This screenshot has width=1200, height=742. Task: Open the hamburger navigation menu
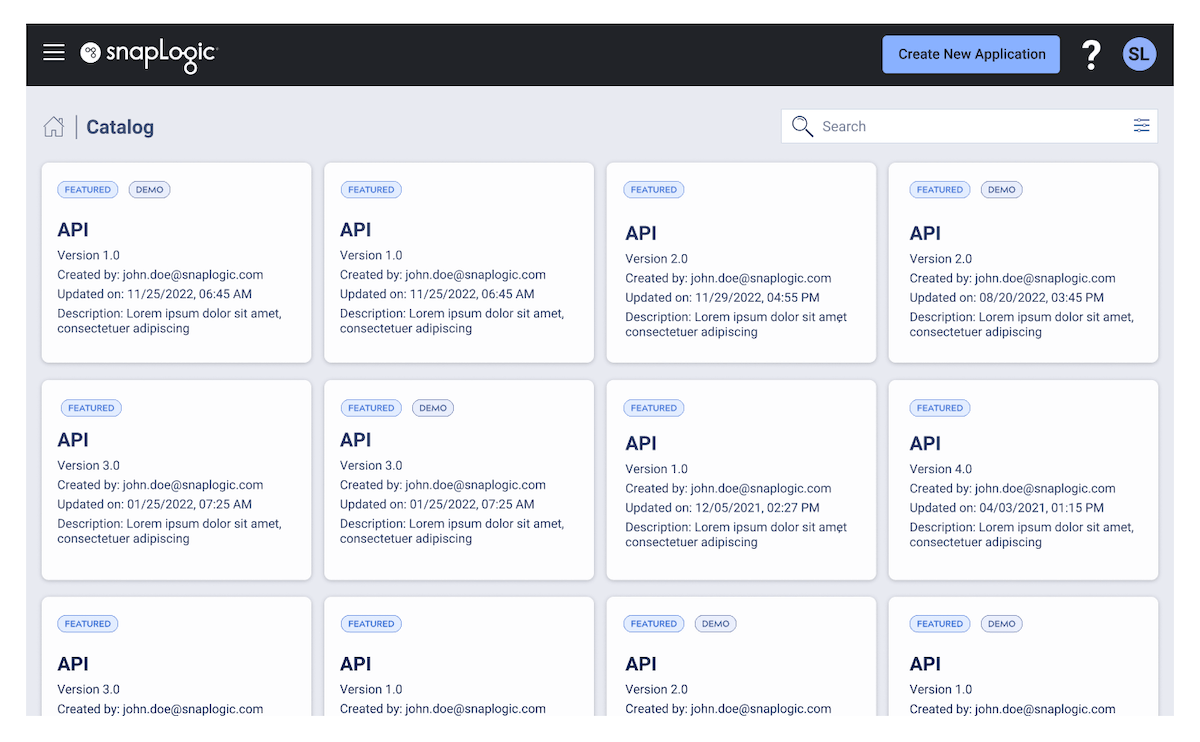point(53,52)
